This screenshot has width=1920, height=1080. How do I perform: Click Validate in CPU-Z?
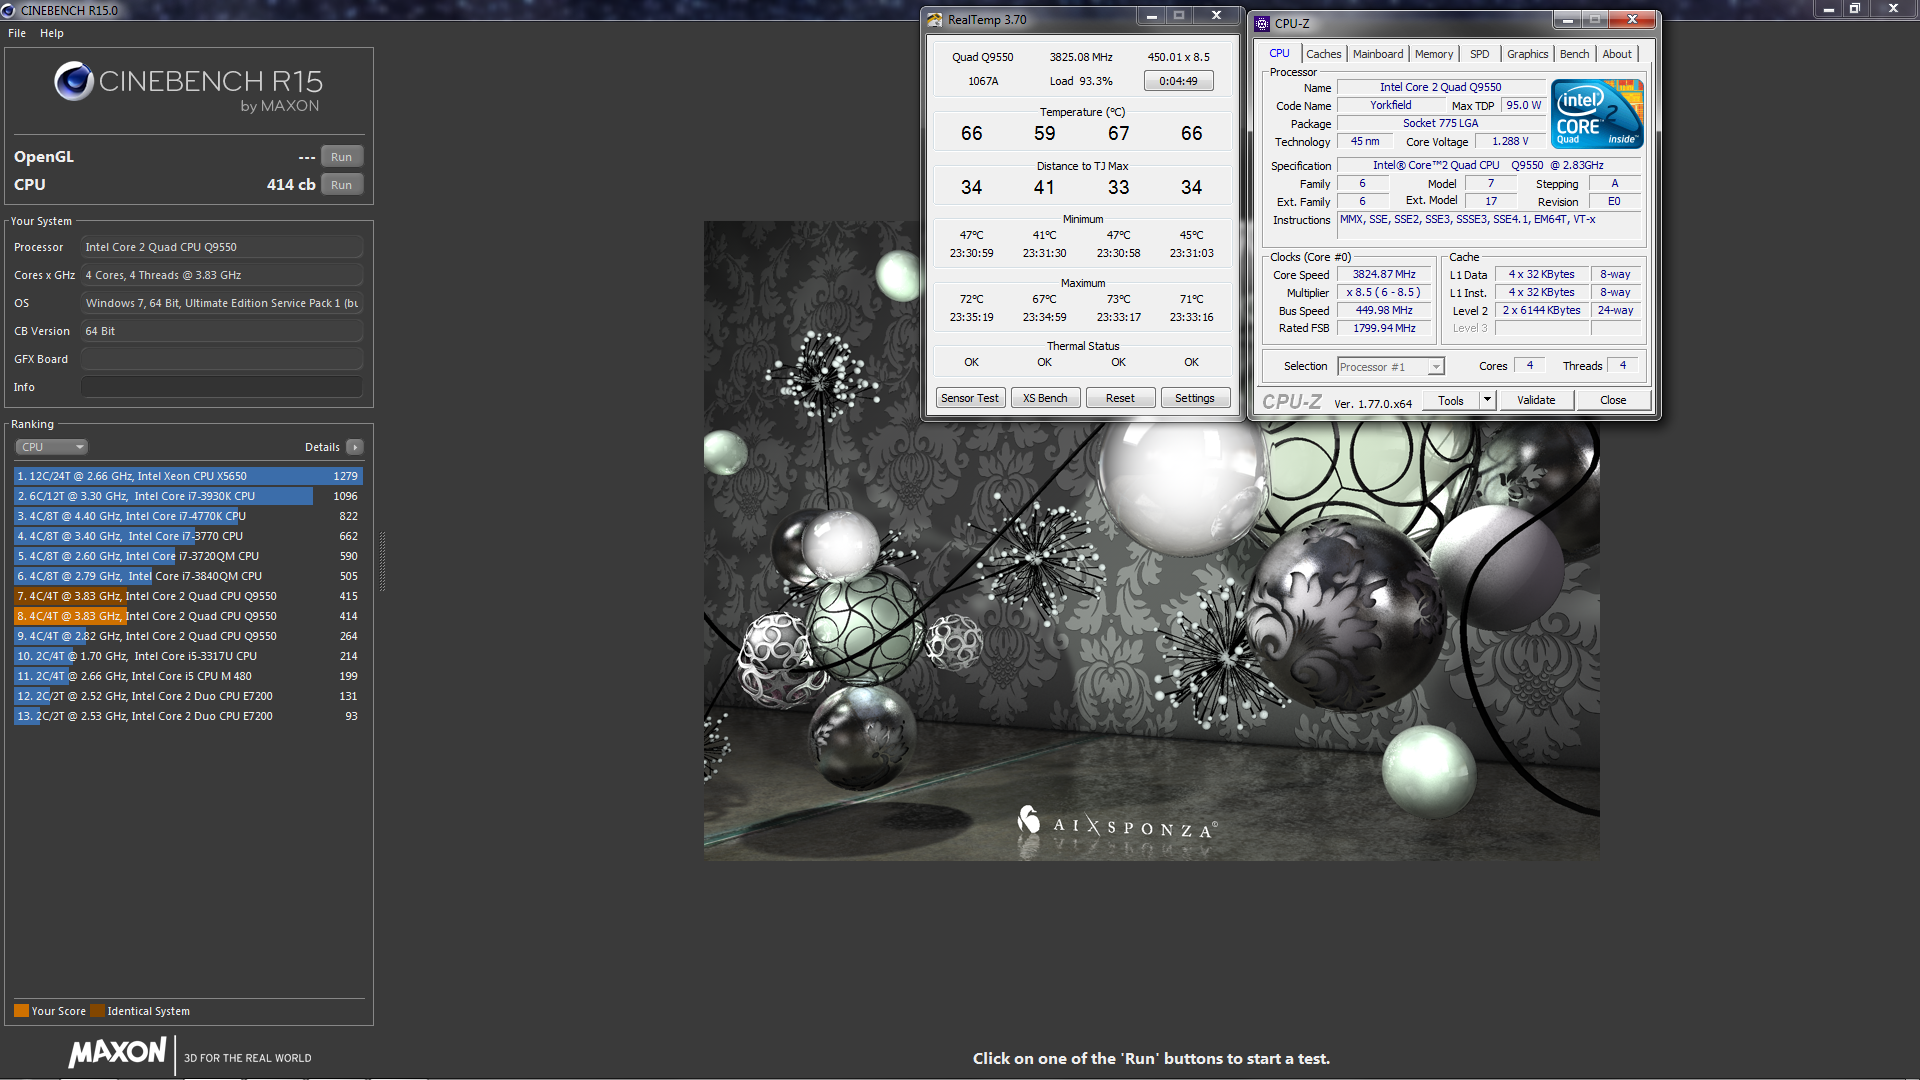click(x=1536, y=400)
